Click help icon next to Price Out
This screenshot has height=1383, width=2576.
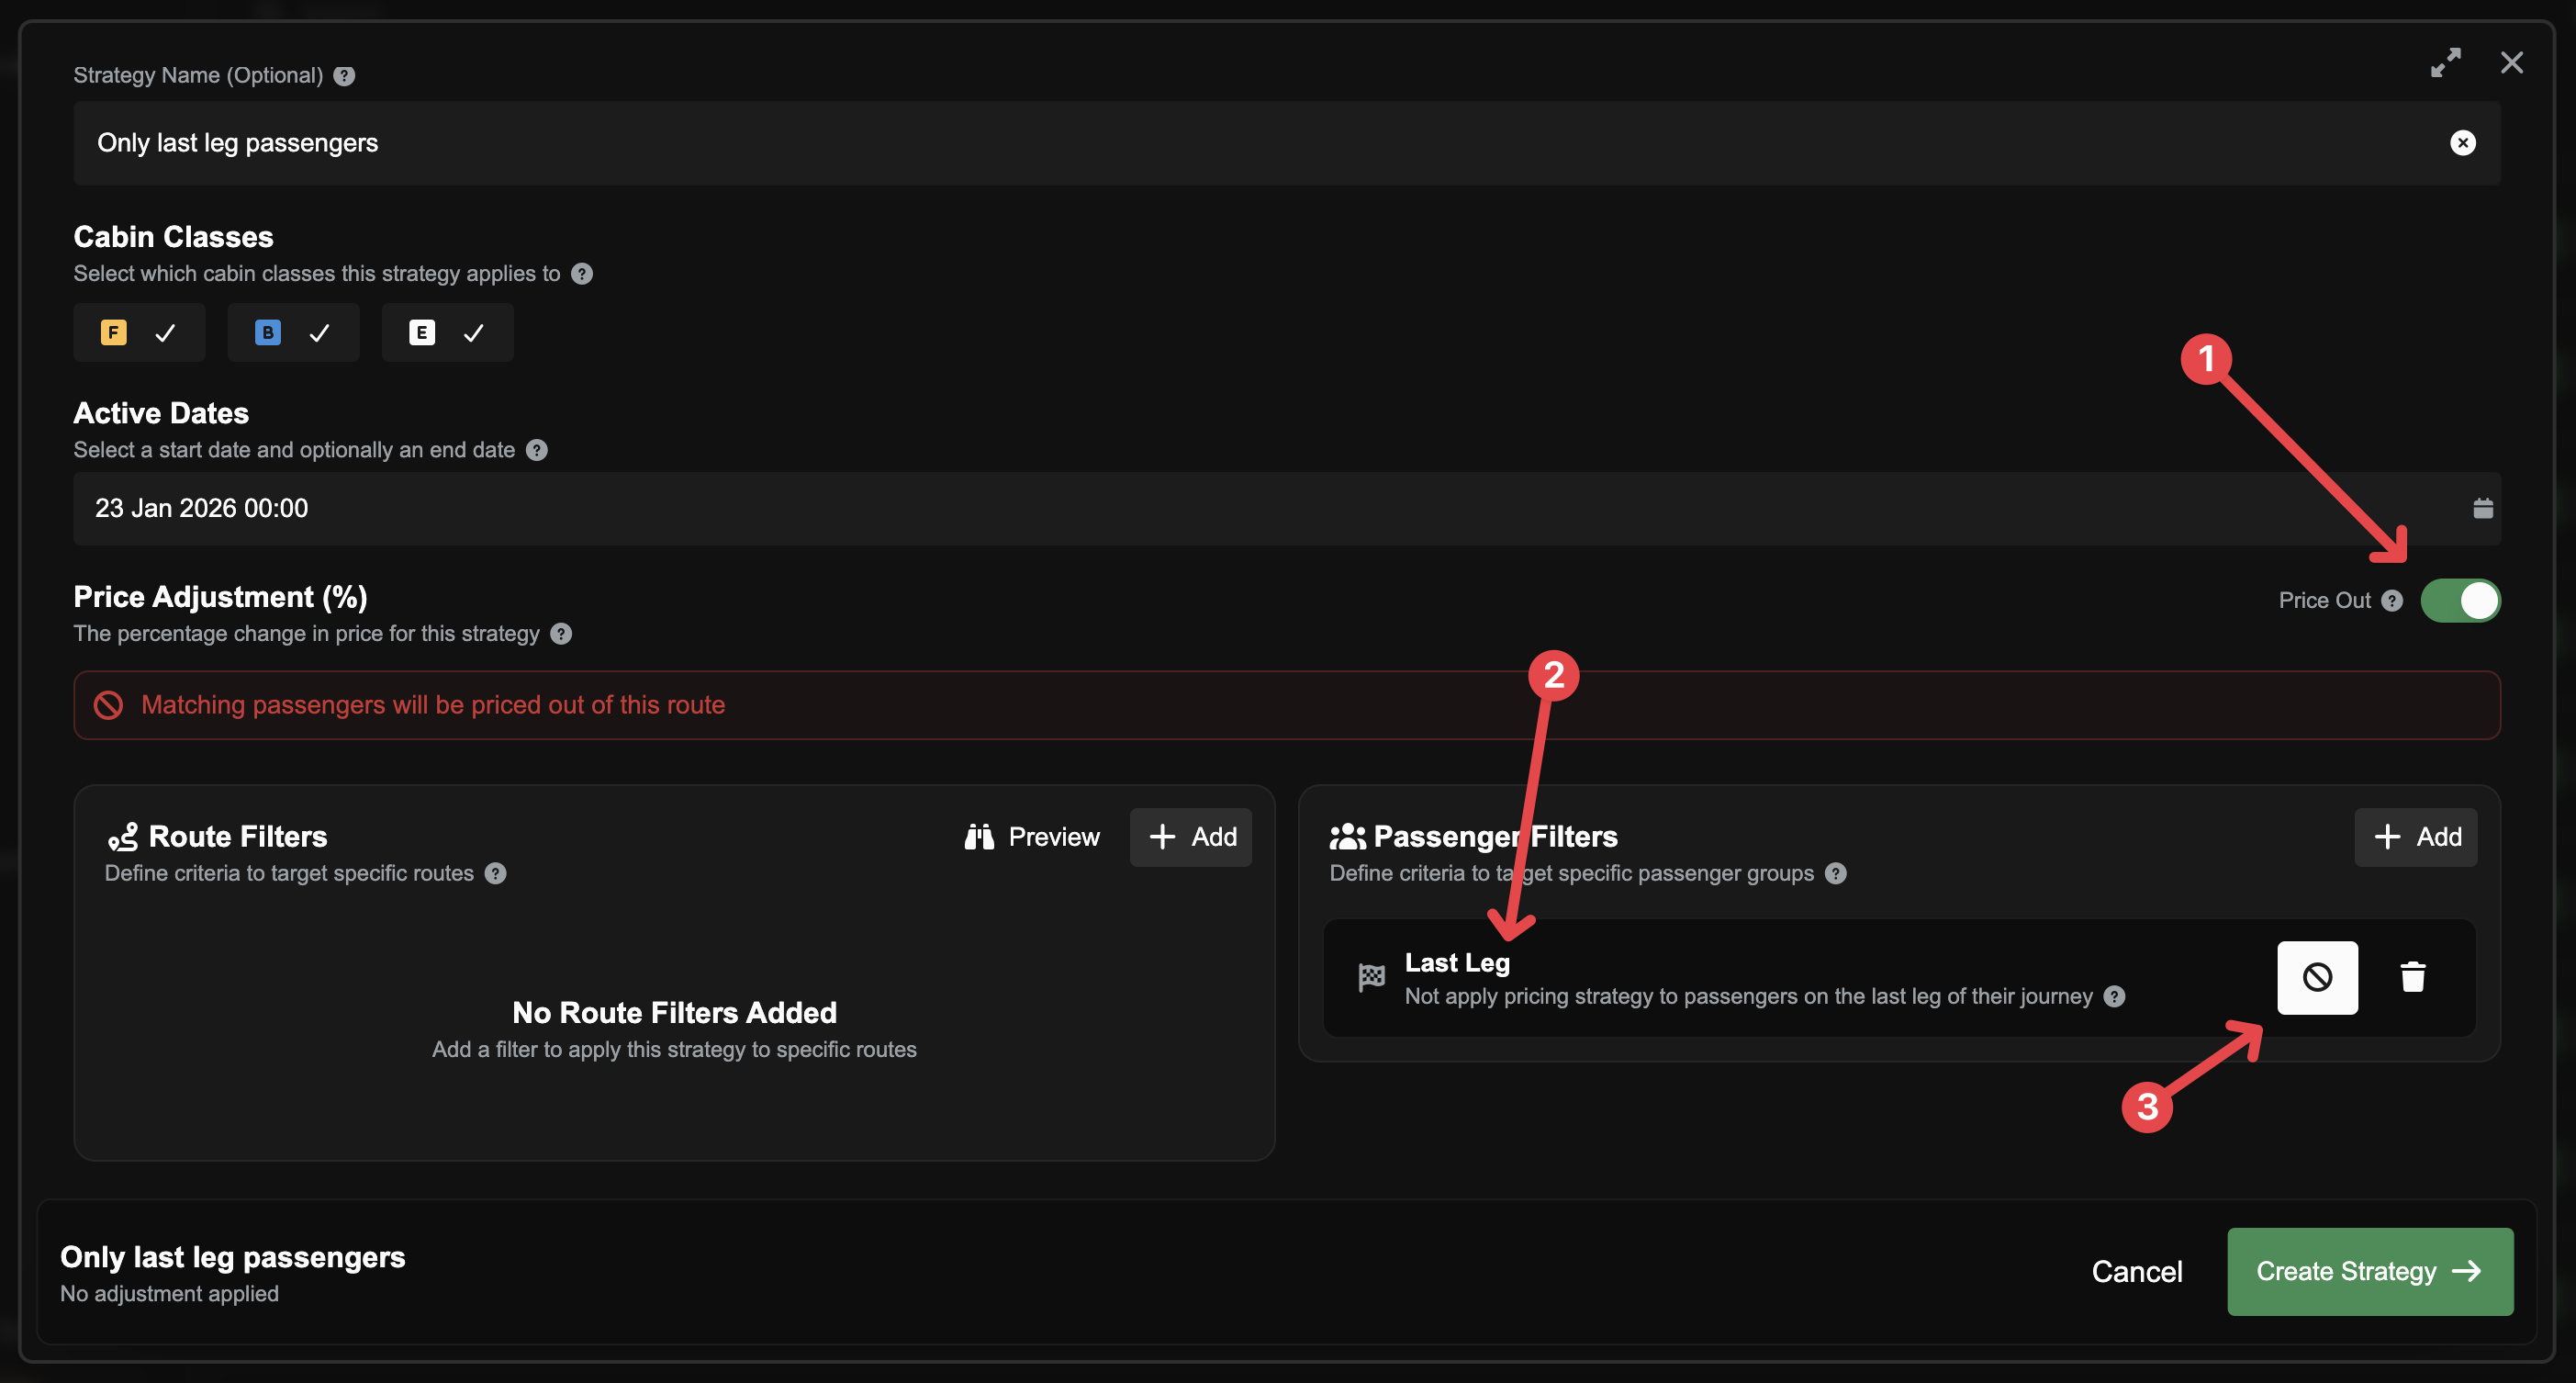[x=2391, y=601]
